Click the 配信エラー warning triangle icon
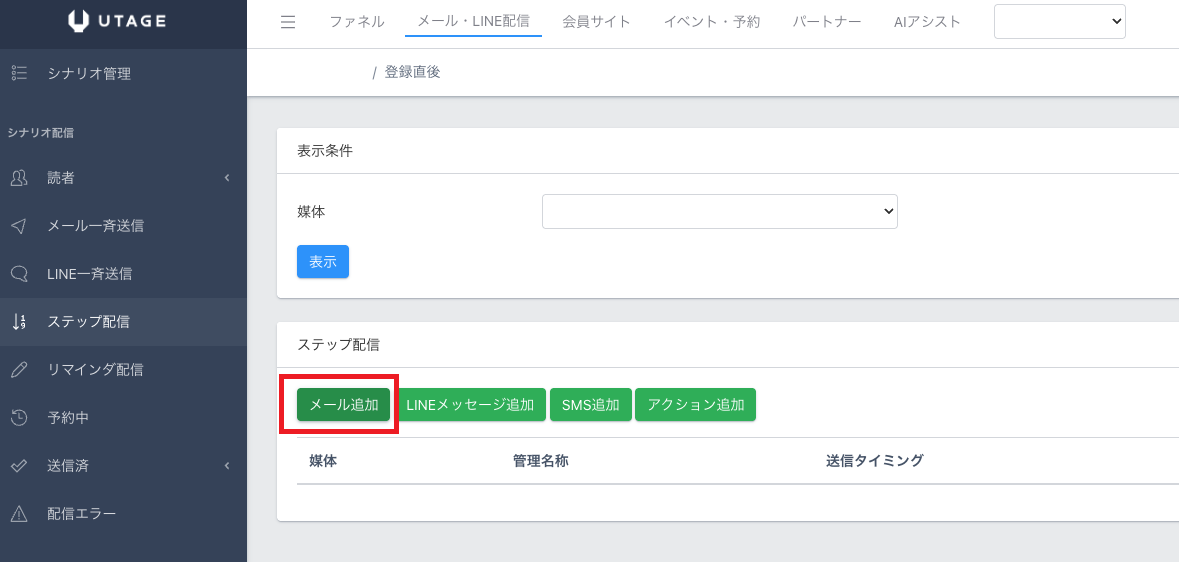 tap(20, 514)
